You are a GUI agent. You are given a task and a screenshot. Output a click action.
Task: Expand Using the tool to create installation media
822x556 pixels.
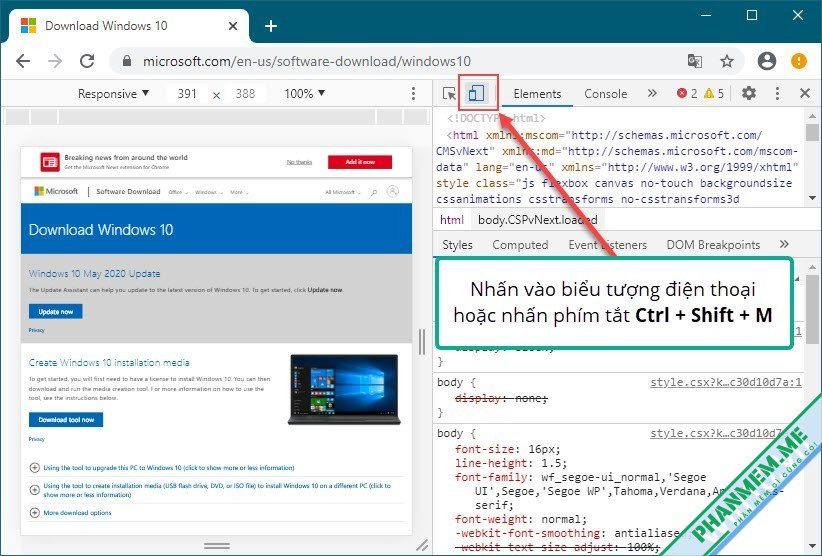(210, 490)
